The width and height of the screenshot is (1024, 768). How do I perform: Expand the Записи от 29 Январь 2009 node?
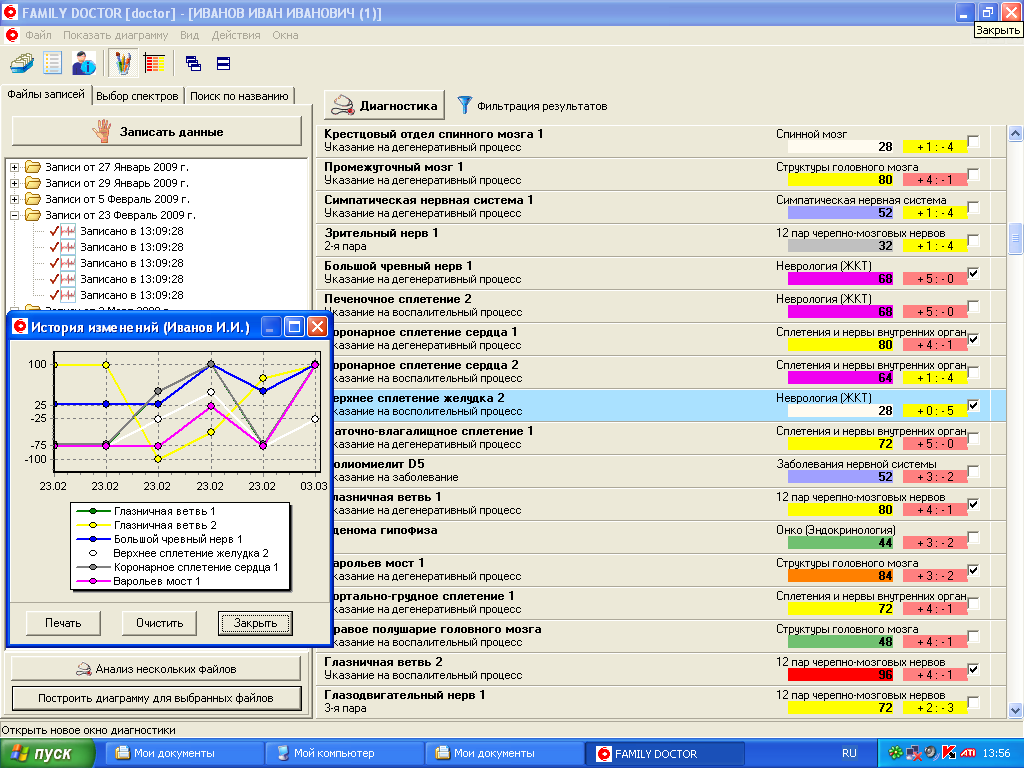(x=14, y=184)
